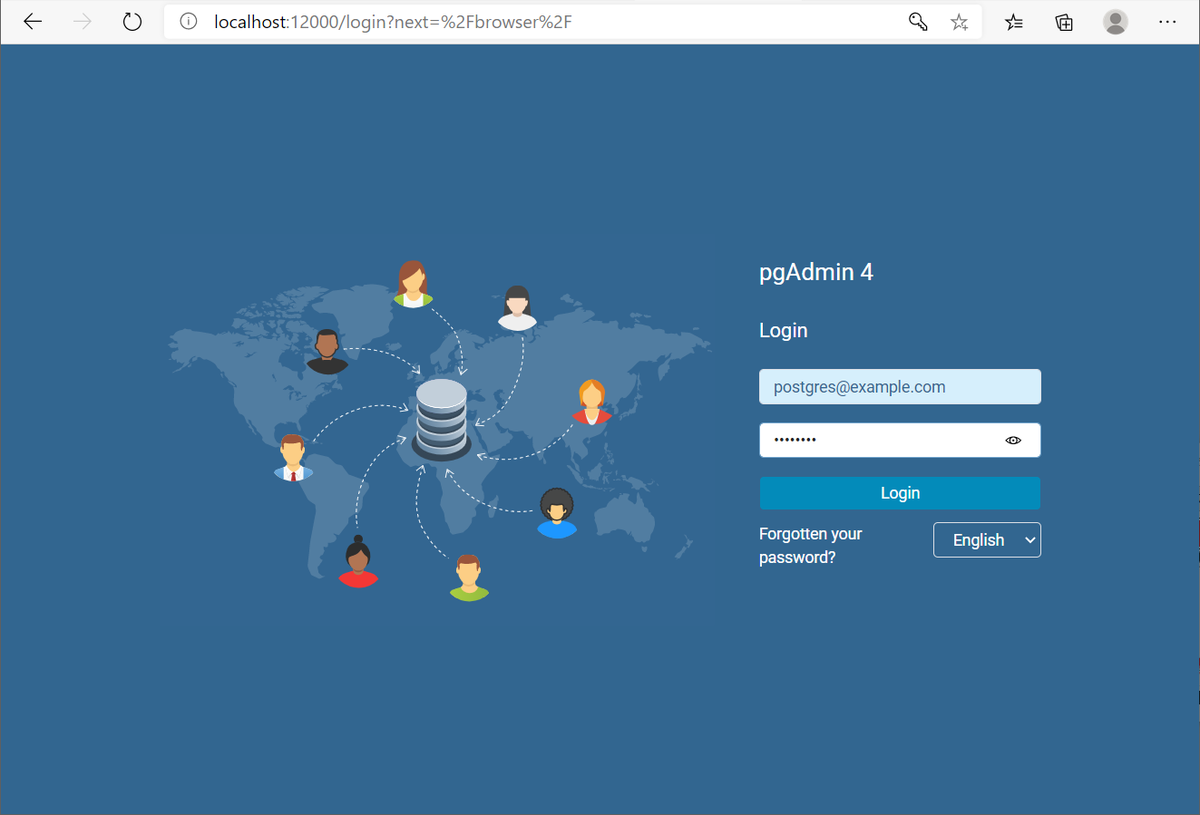Open the collections icon

1065,22
